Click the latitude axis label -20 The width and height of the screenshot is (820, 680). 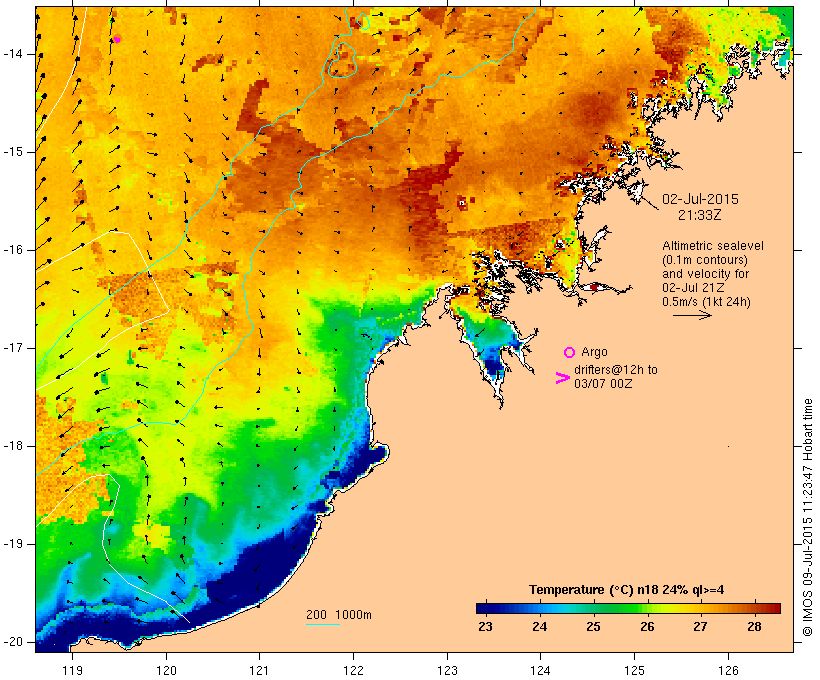[x=13, y=642]
